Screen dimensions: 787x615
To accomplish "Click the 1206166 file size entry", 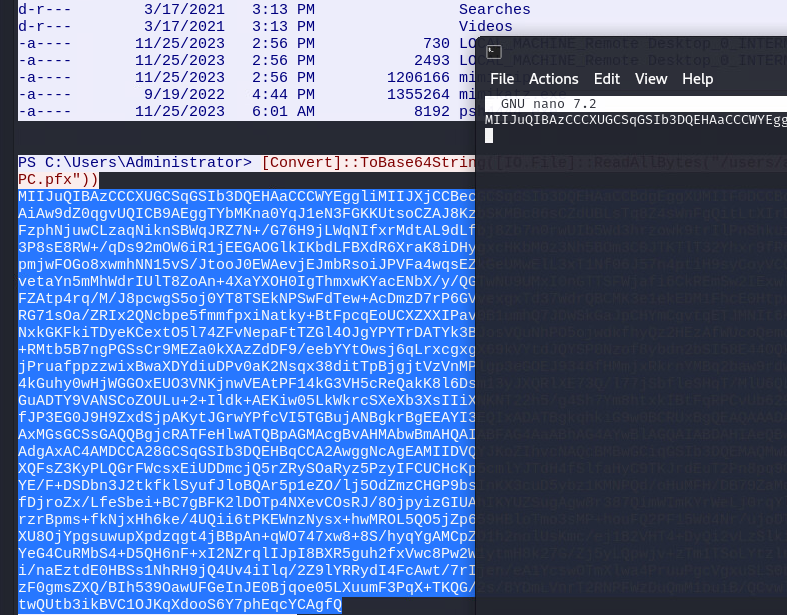I will click(x=417, y=77).
